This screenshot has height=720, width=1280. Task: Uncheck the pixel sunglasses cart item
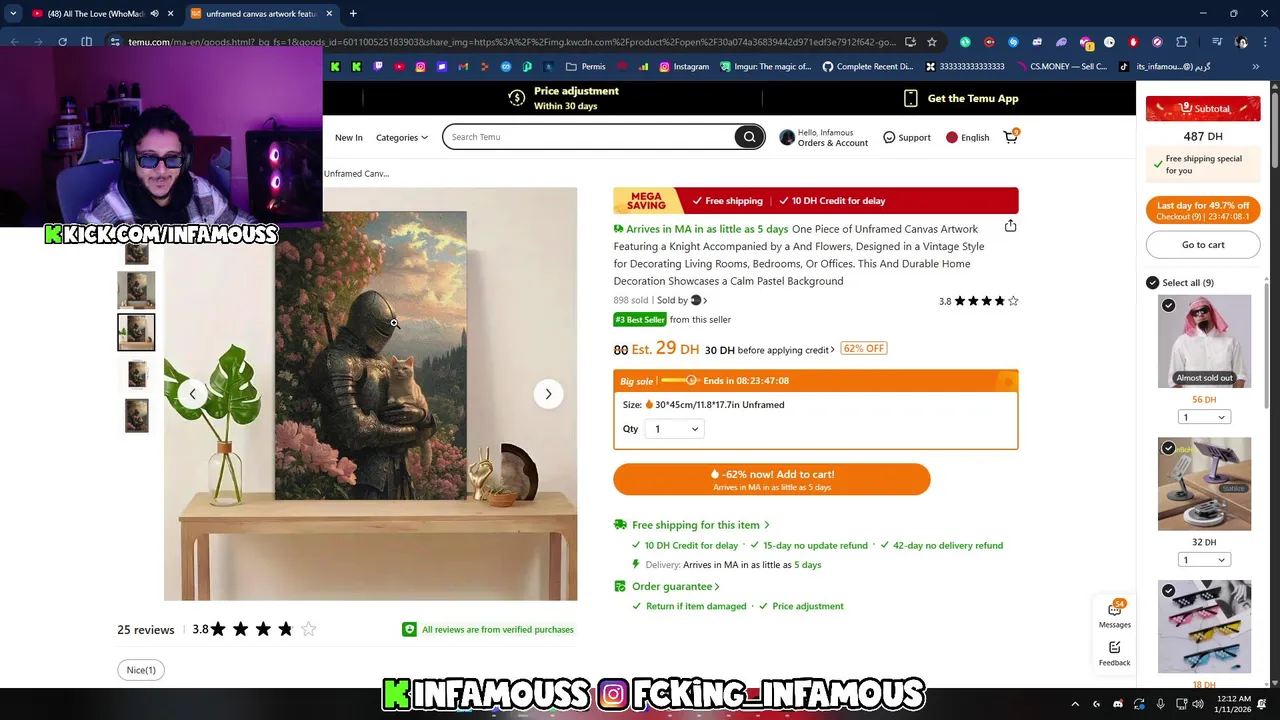(1168, 591)
